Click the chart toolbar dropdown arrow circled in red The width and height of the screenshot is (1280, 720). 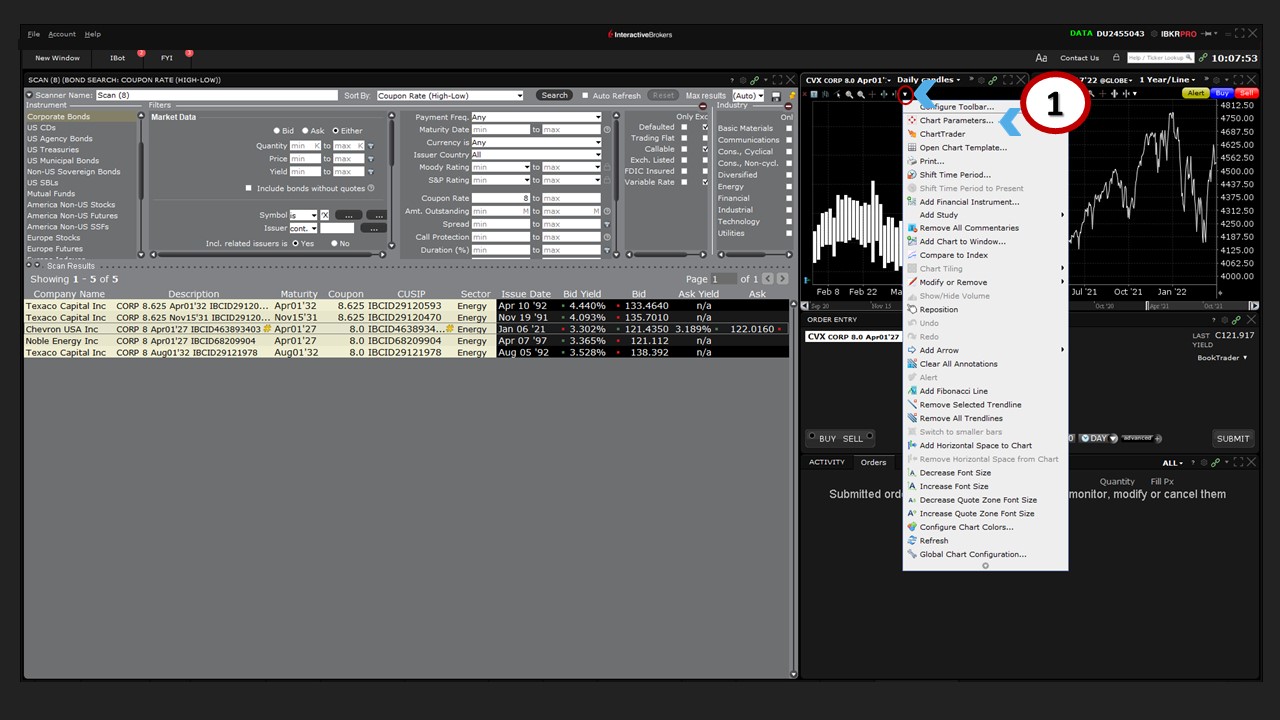pyautogui.click(x=904, y=95)
